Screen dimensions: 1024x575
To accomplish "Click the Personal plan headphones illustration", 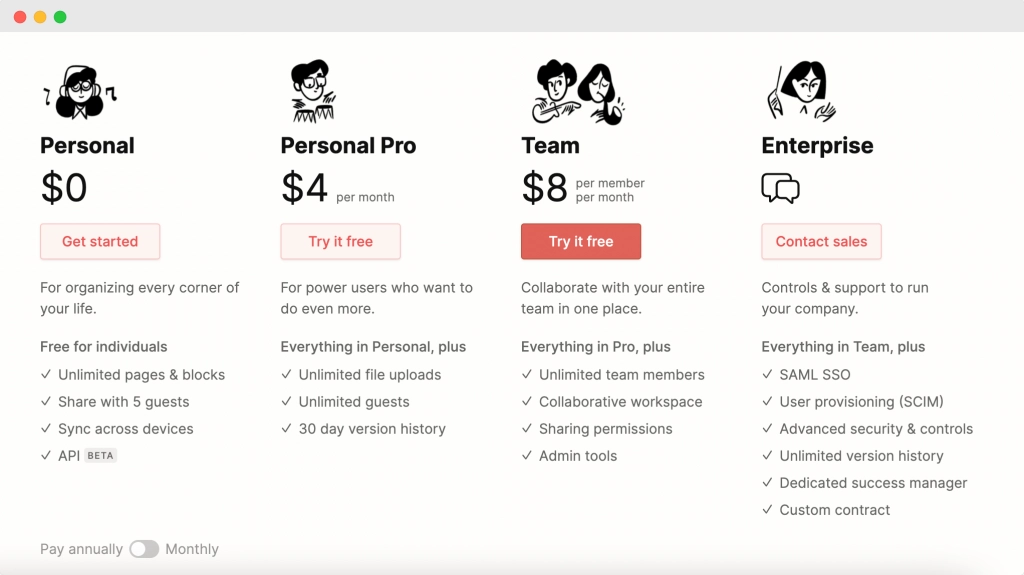I will click(80, 92).
